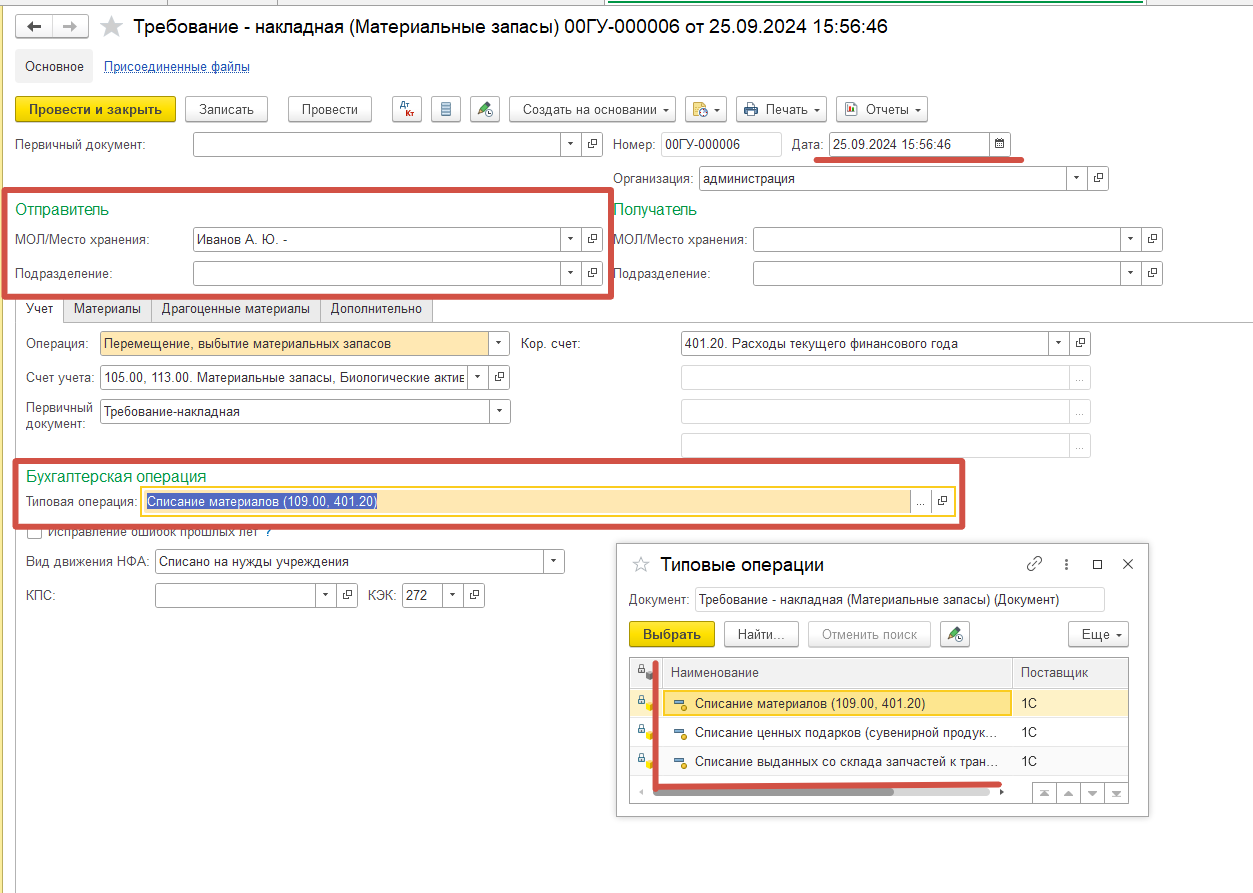Click the Наименование column header
This screenshot has width=1253, height=893.
[838, 672]
